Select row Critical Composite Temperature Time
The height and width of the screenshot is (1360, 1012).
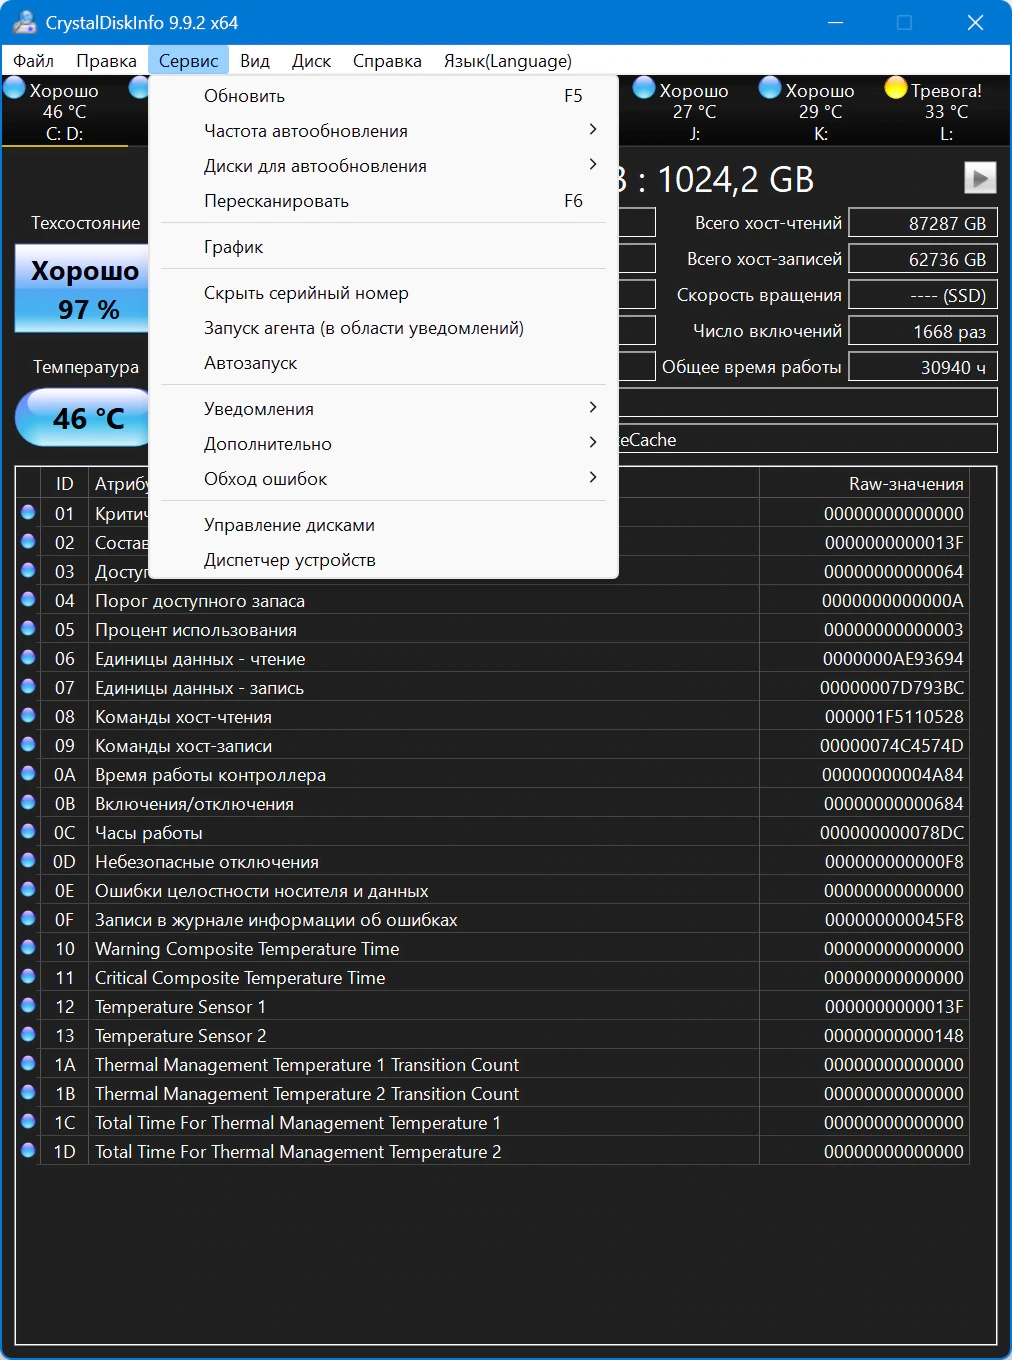point(493,977)
